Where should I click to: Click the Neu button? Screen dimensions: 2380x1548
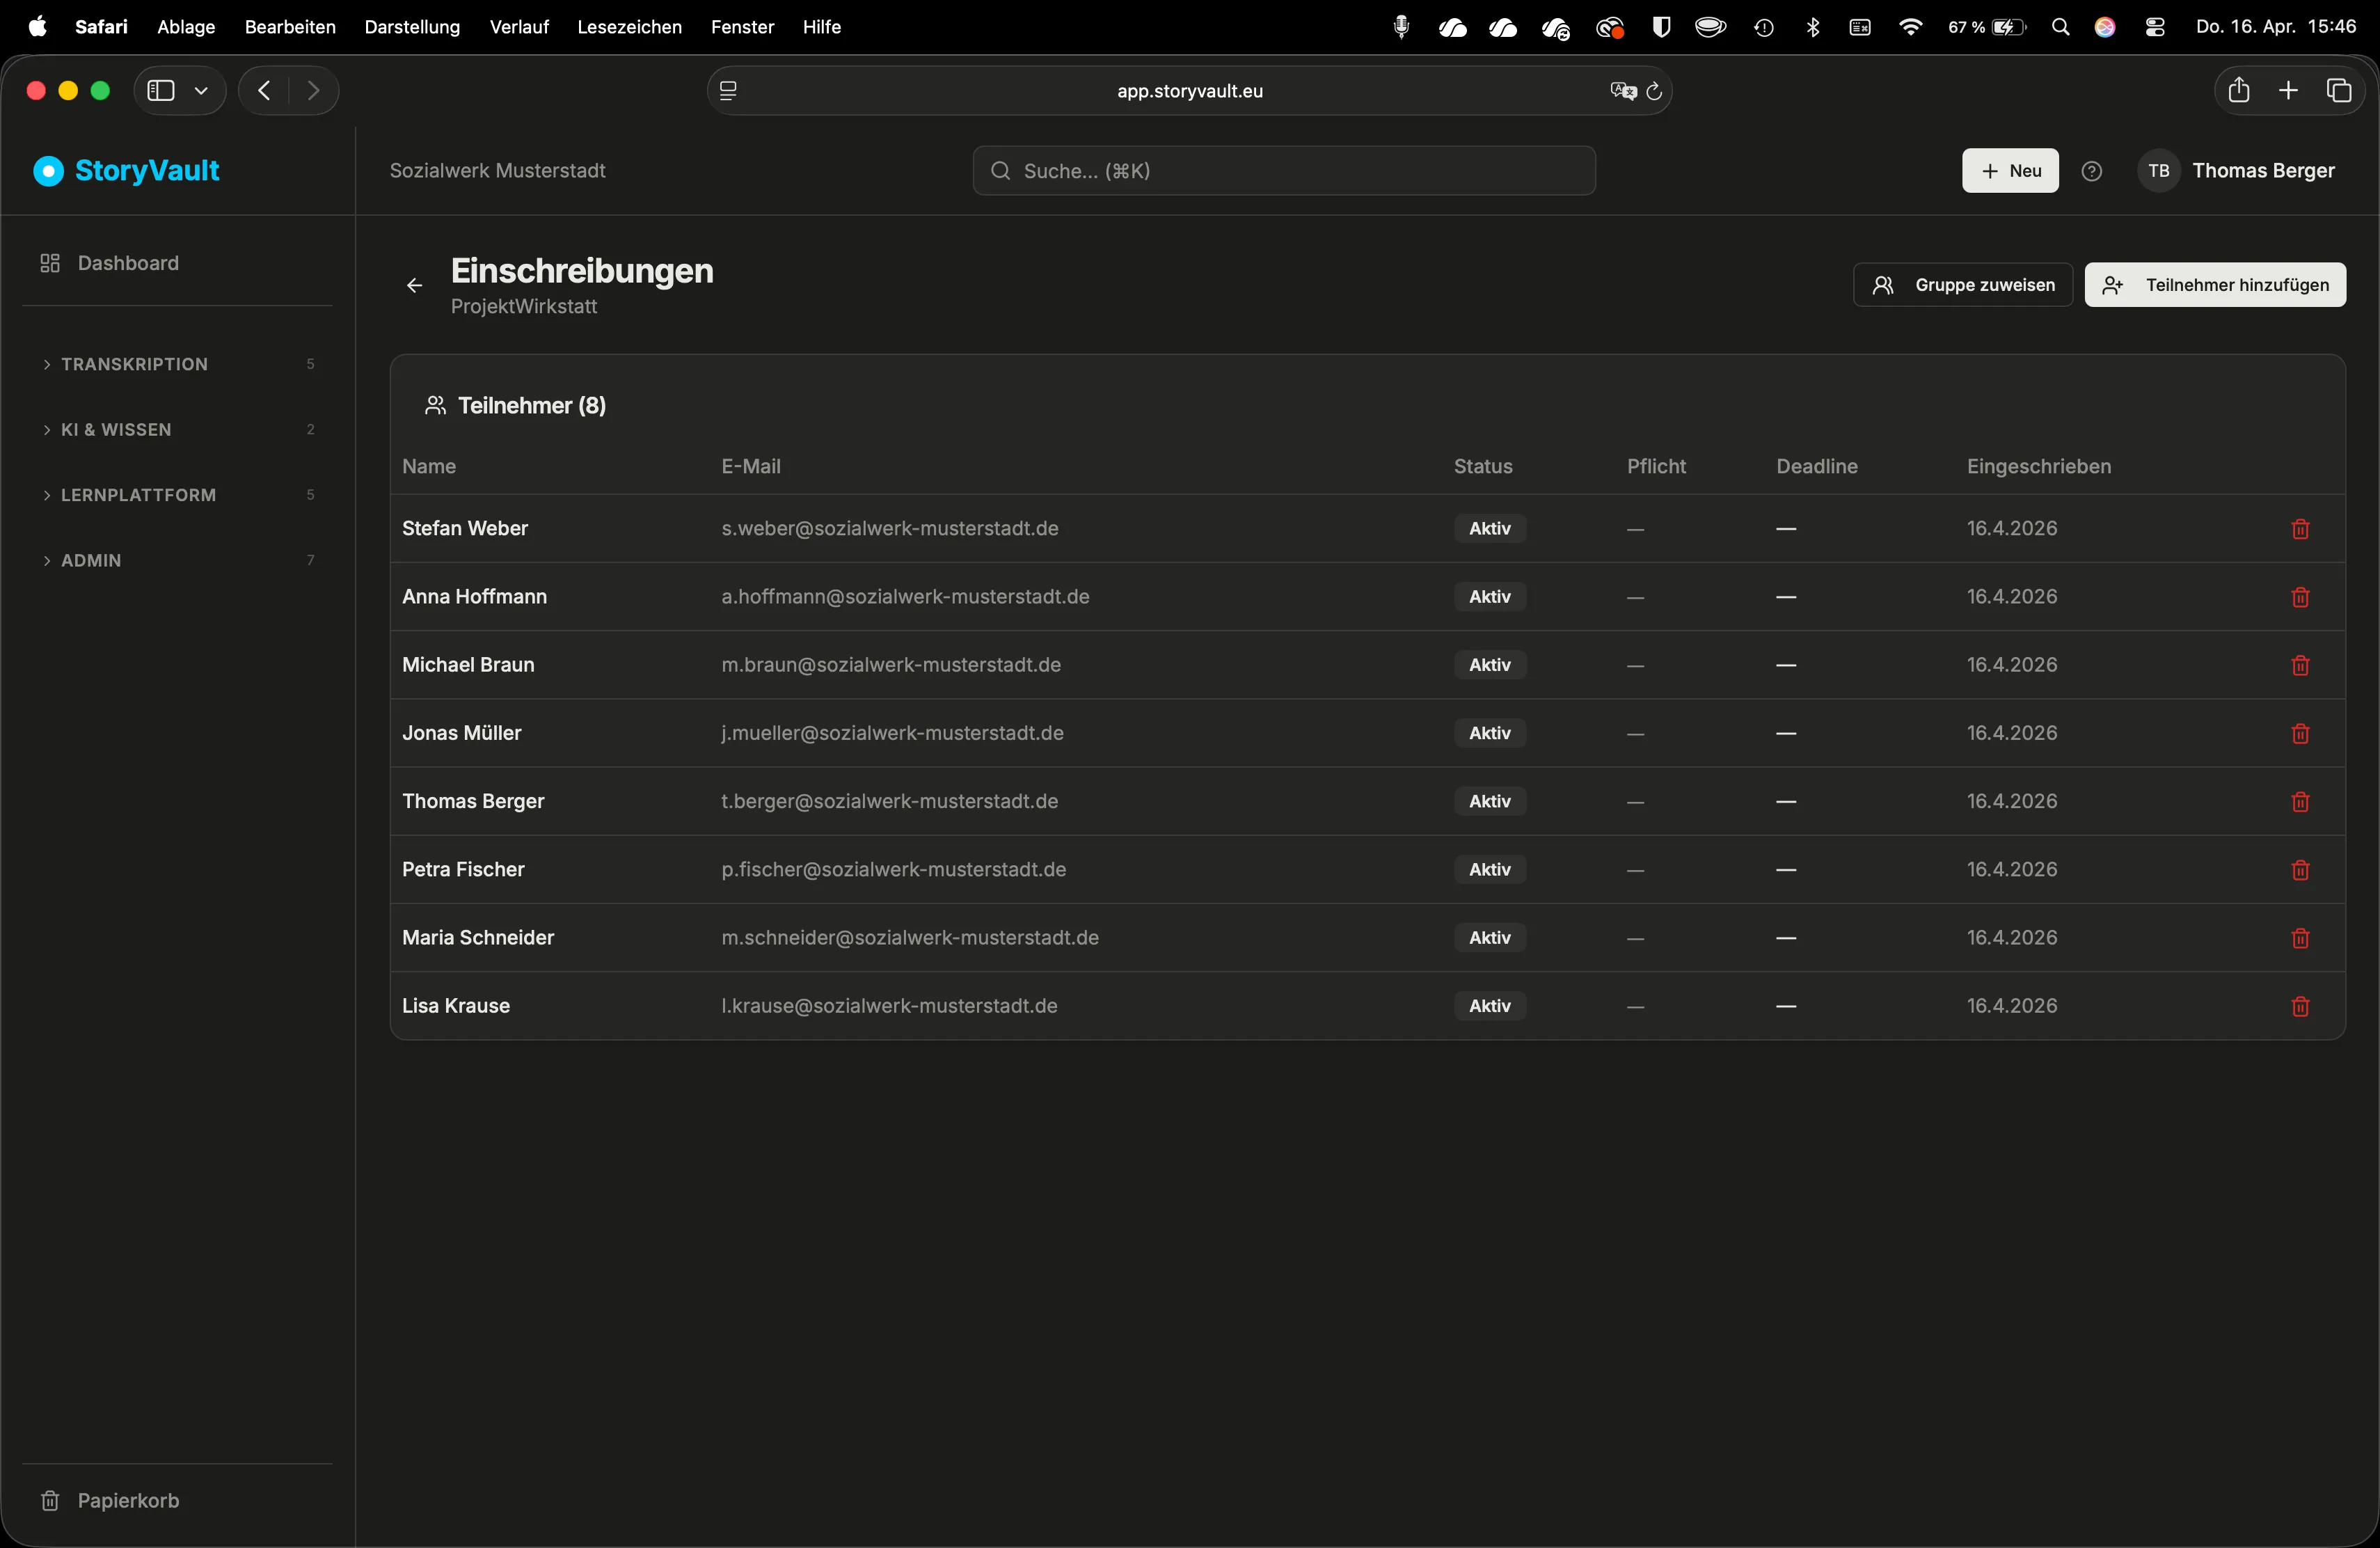[2010, 171]
